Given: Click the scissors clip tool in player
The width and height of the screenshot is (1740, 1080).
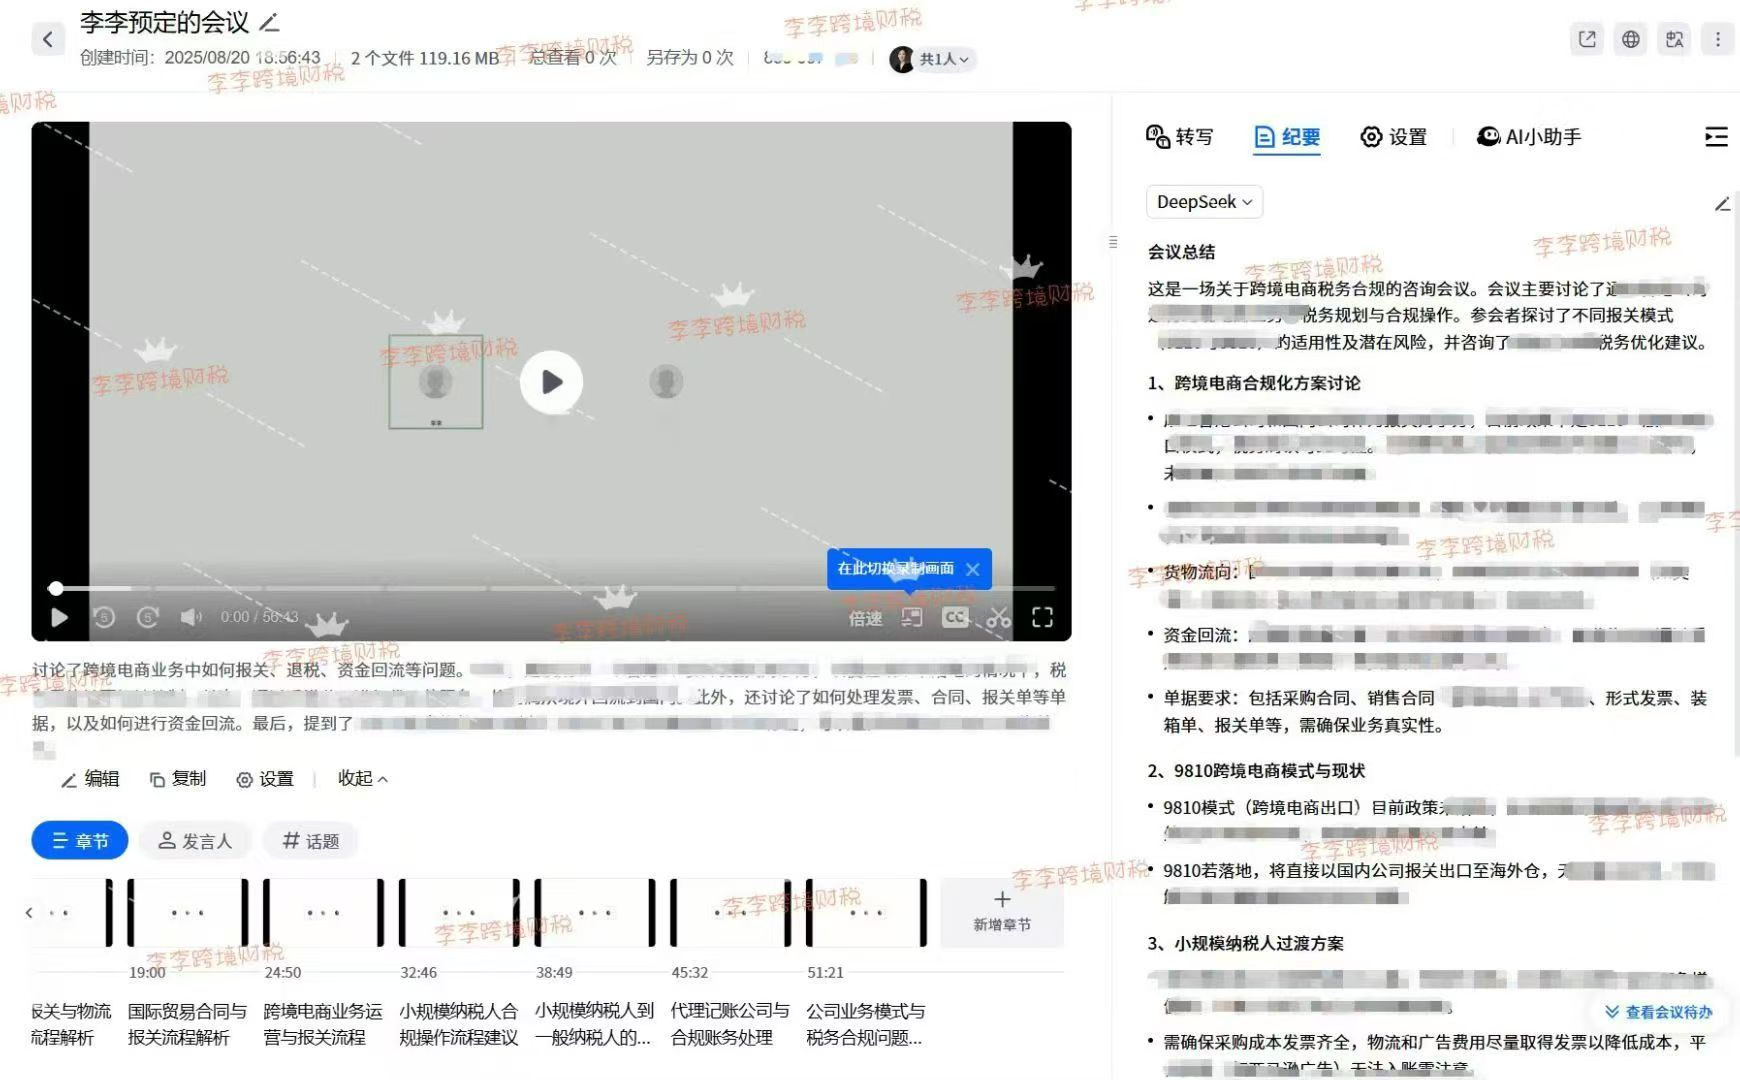Looking at the screenshot, I should (998, 617).
